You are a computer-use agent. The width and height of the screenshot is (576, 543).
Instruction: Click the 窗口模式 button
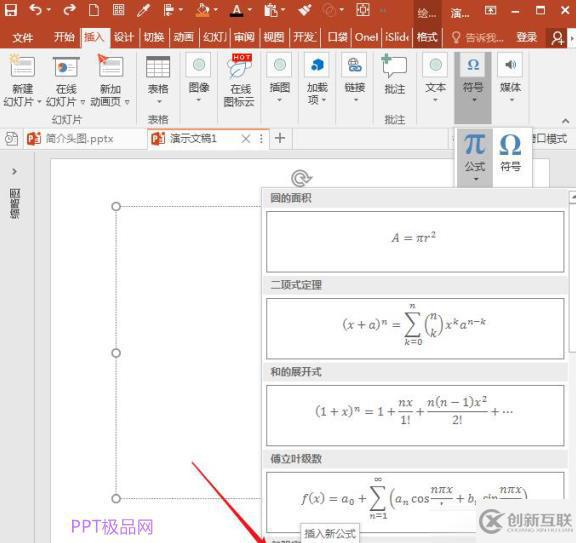point(550,139)
